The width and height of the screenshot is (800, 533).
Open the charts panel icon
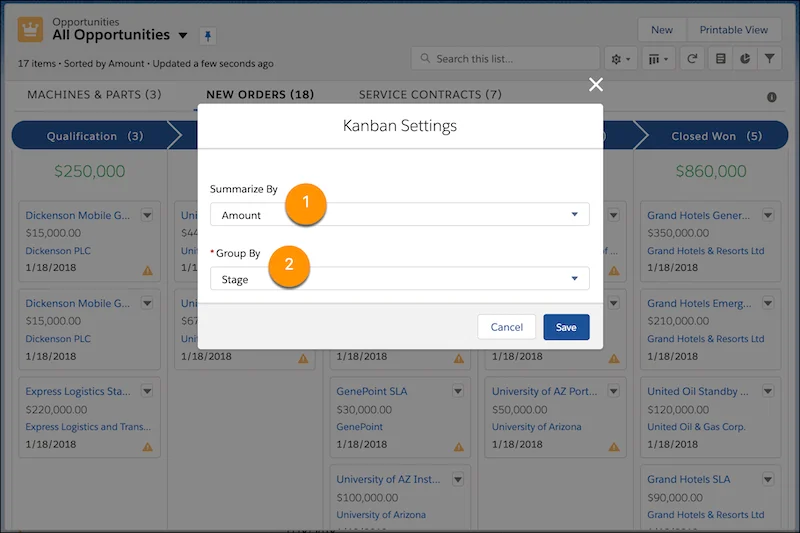(745, 59)
